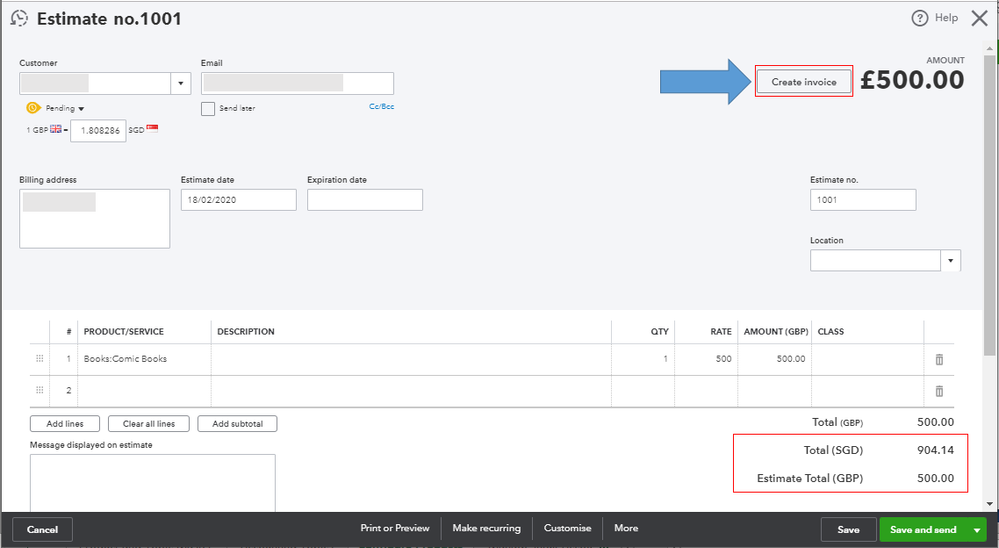Click the vertical scrollbar thumb
999x548 pixels.
[989, 204]
